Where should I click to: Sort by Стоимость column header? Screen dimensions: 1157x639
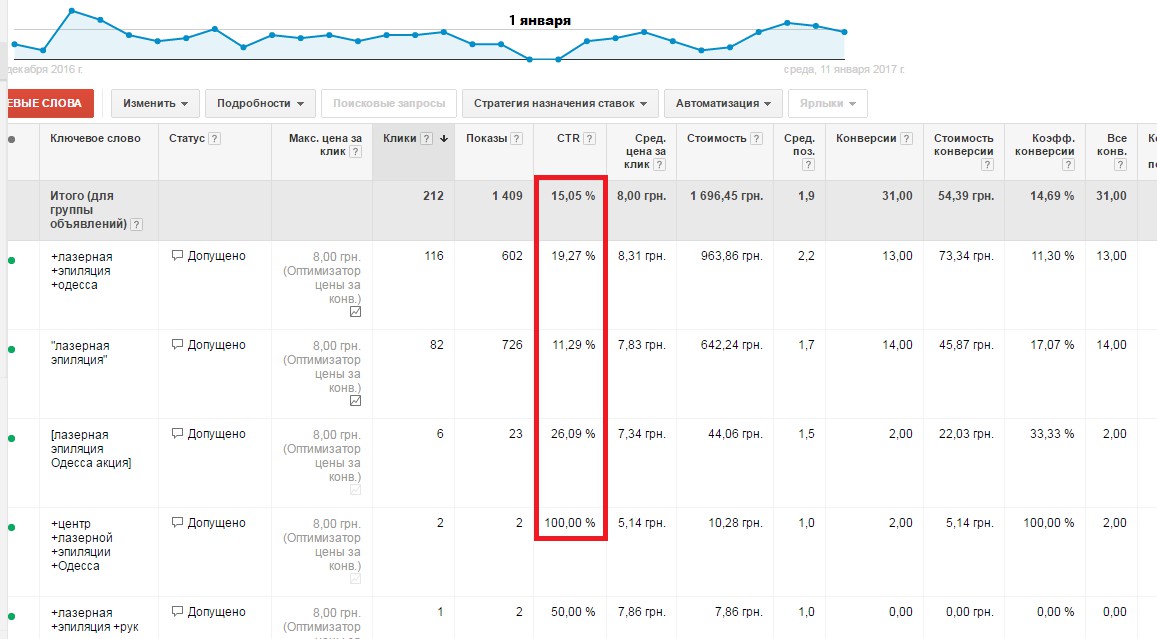point(716,138)
